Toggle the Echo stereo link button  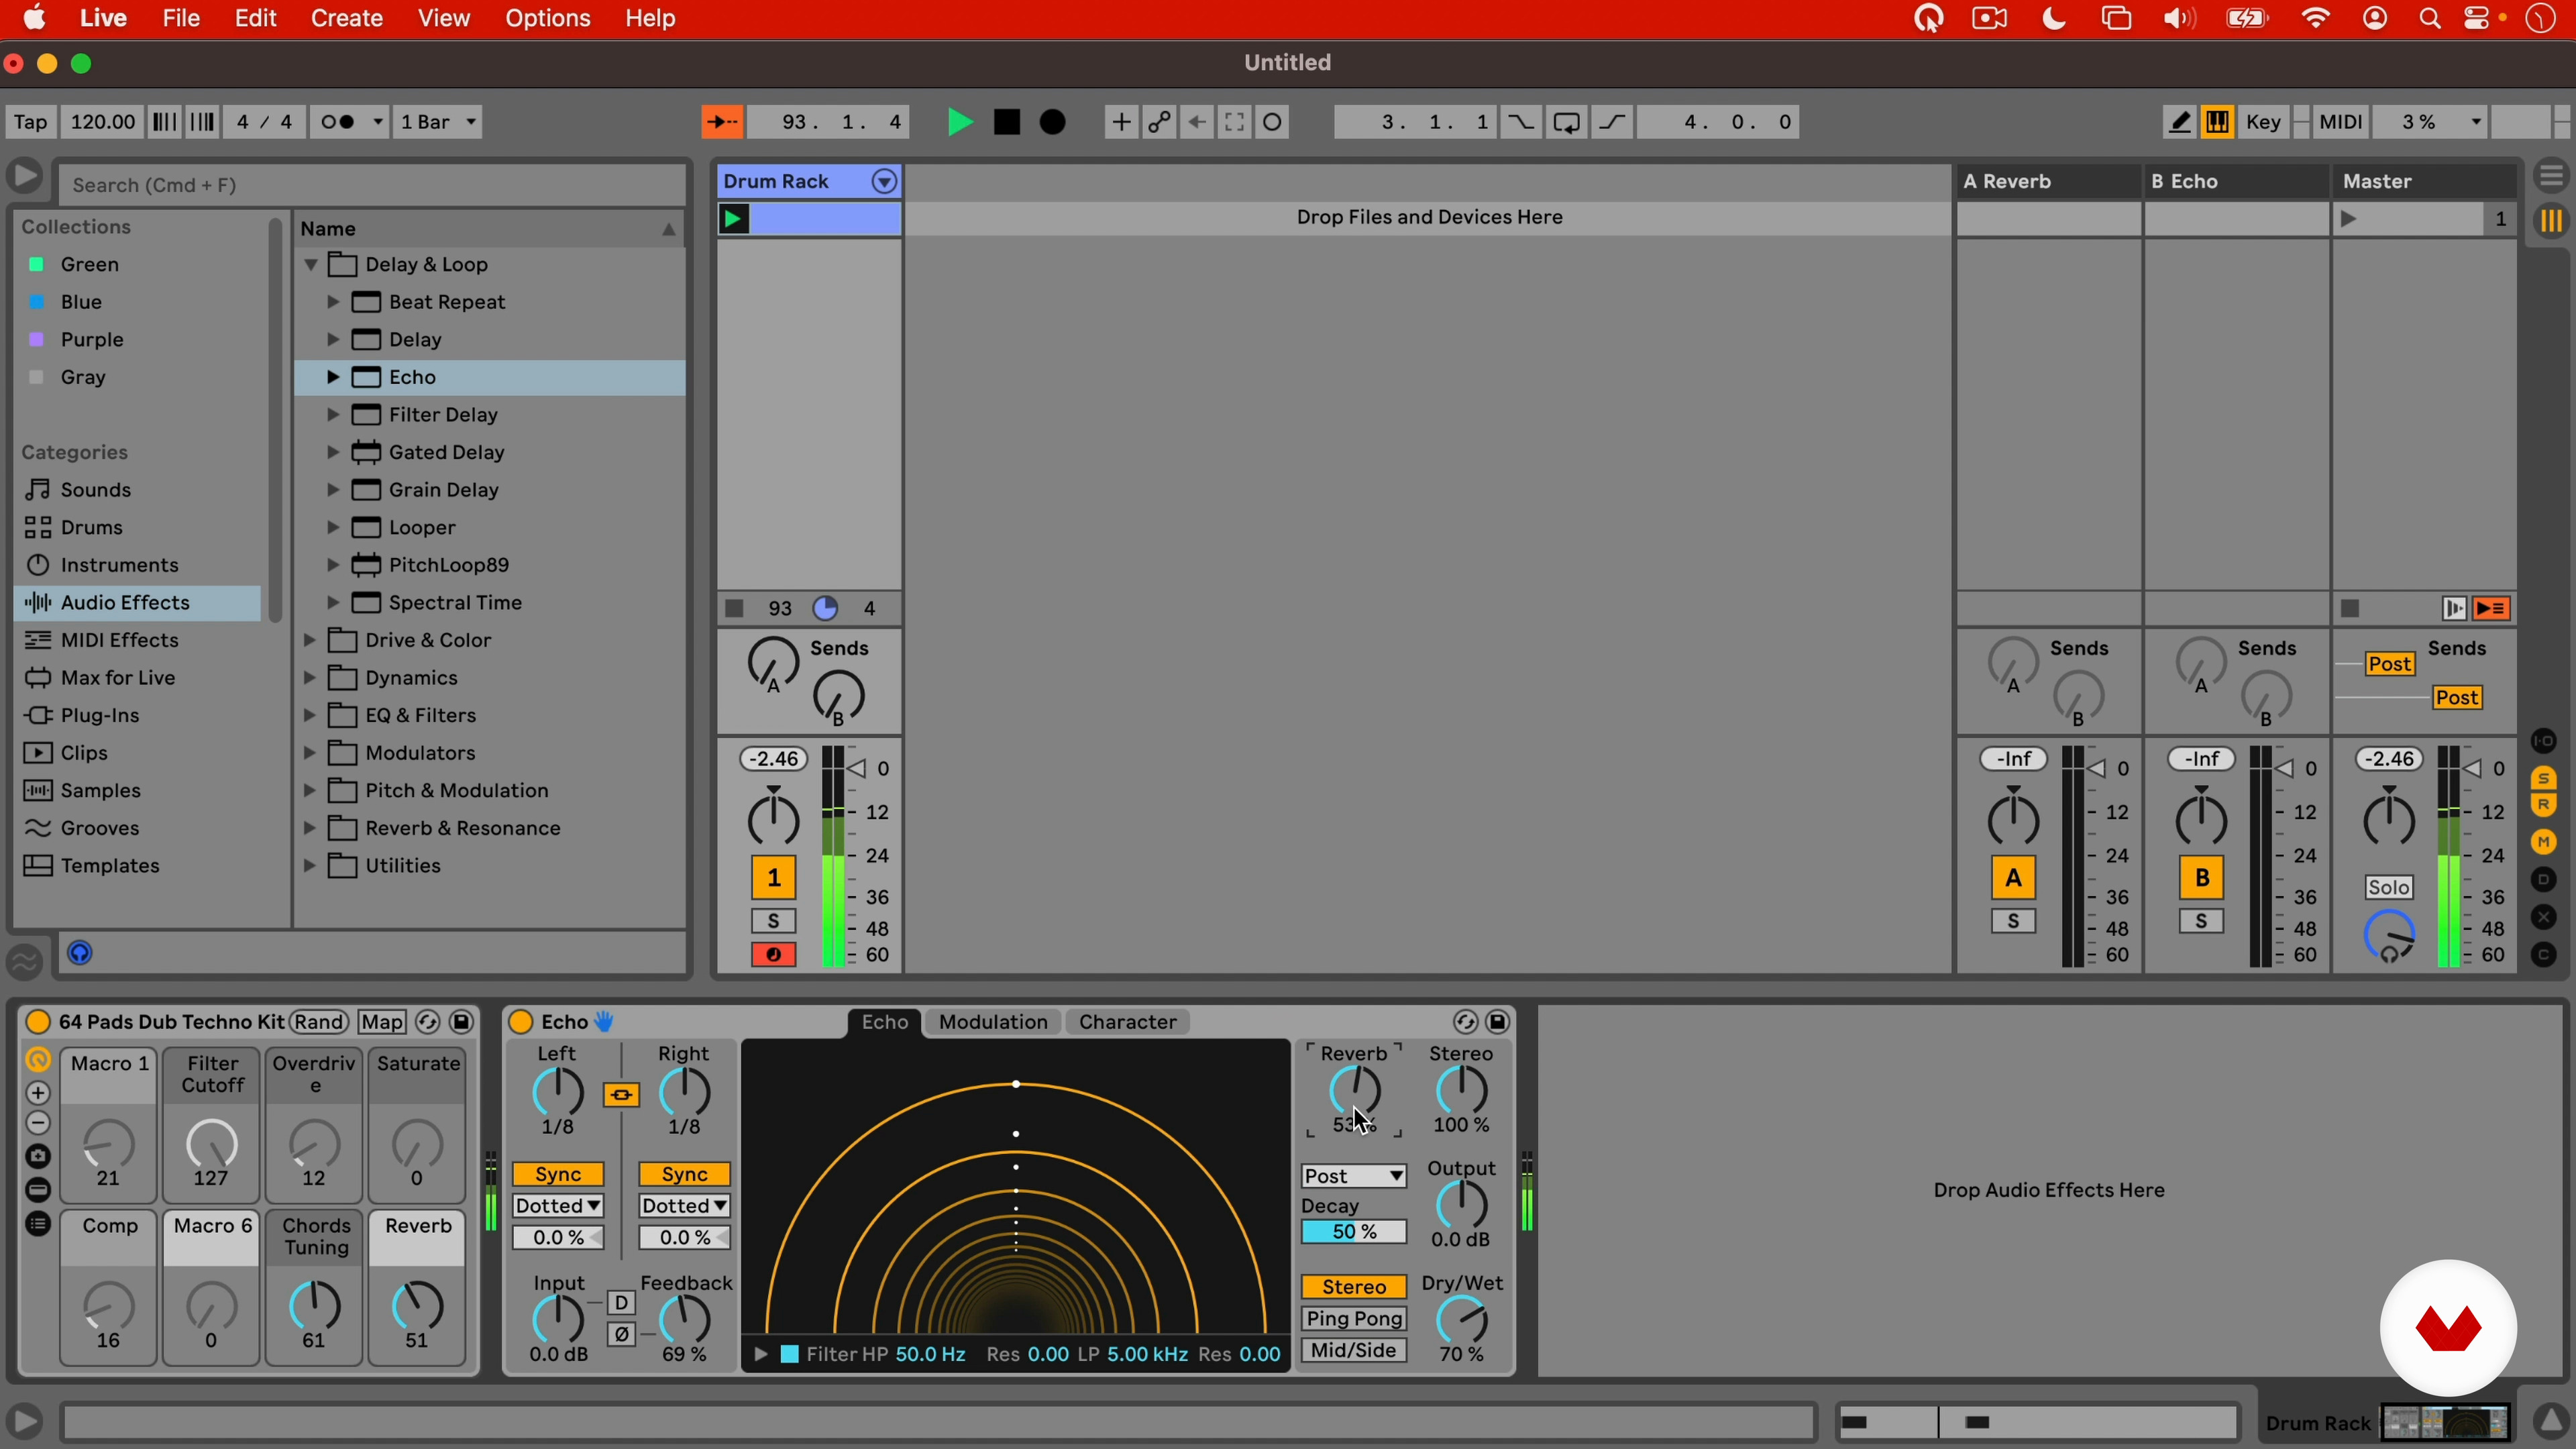[x=621, y=1095]
